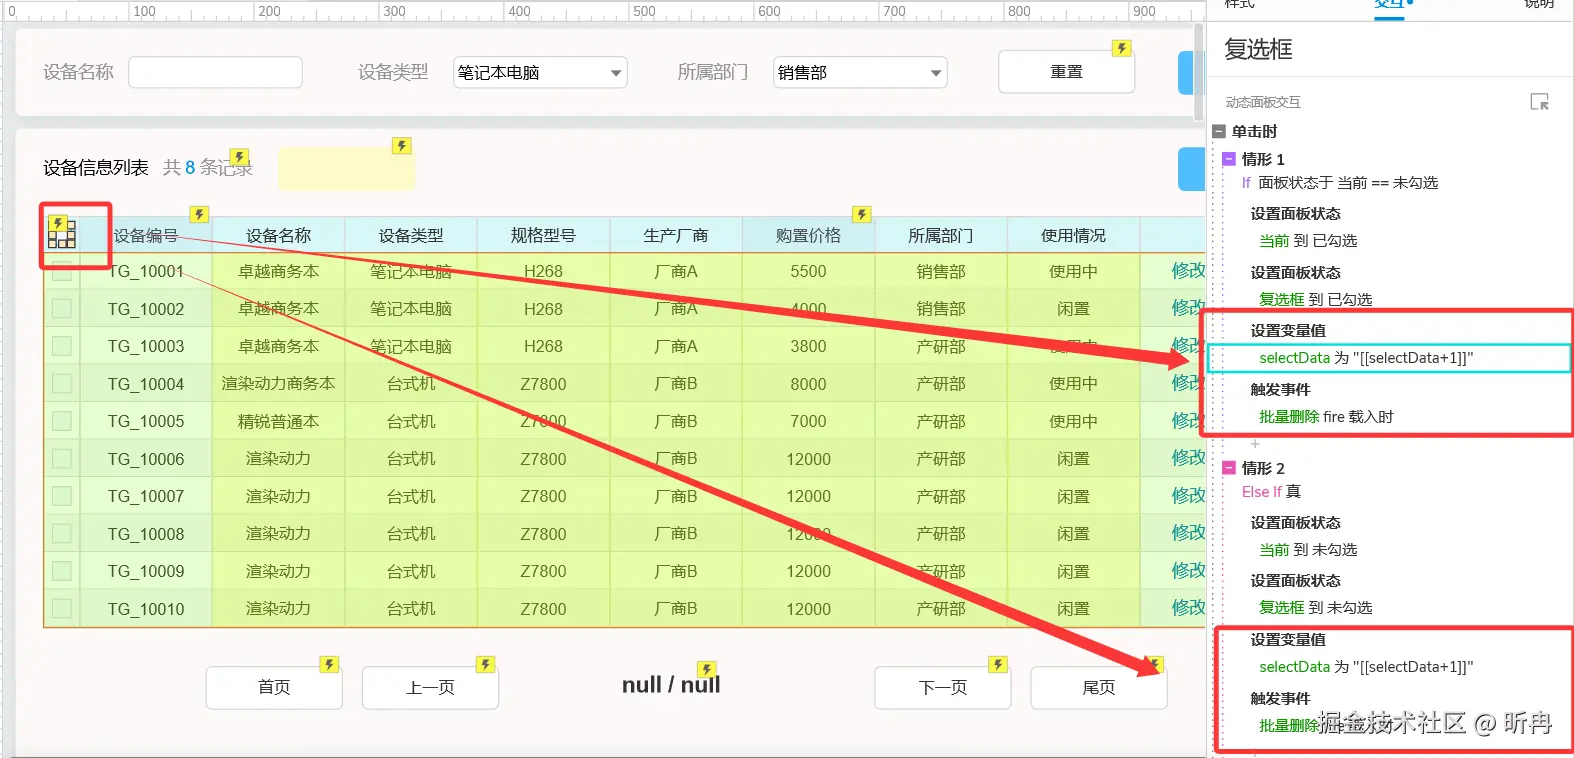Screen dimensions: 1574x758
Task: Click the lightning badge on the yellow placeholder box
Action: pos(401,146)
